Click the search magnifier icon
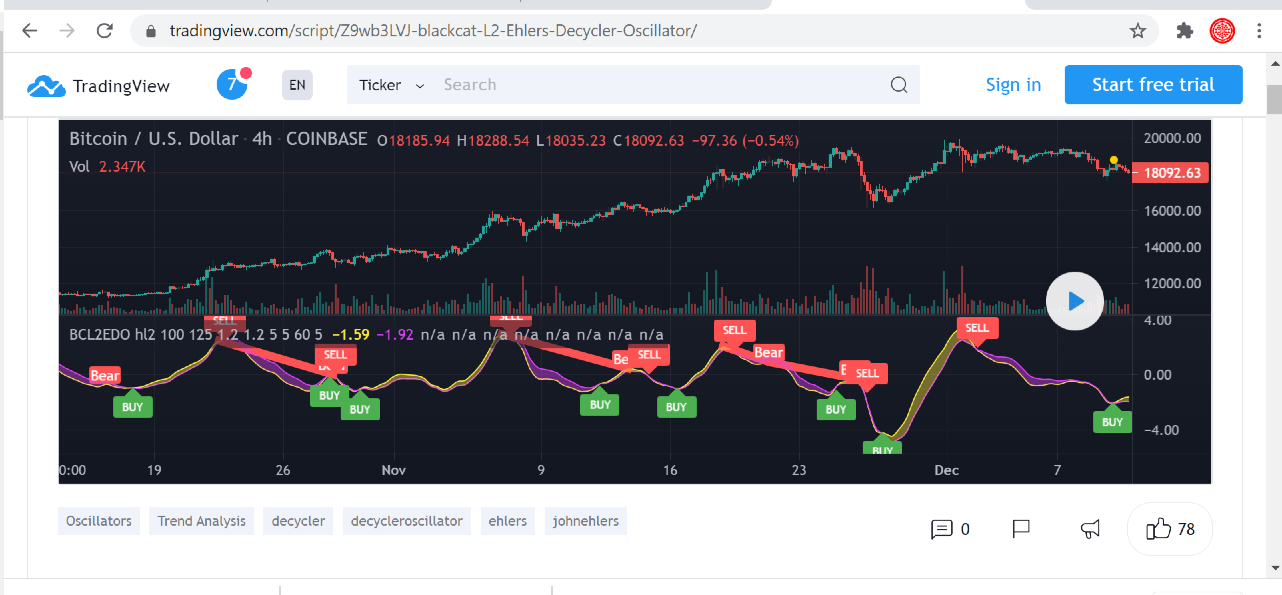Viewport: 1282px width, 595px height. [898, 85]
